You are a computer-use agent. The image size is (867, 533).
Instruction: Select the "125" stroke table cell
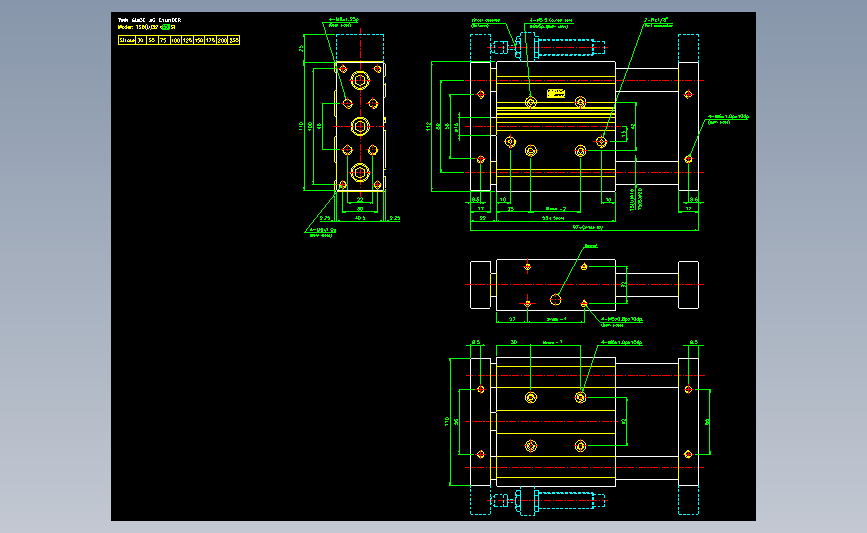click(x=187, y=40)
